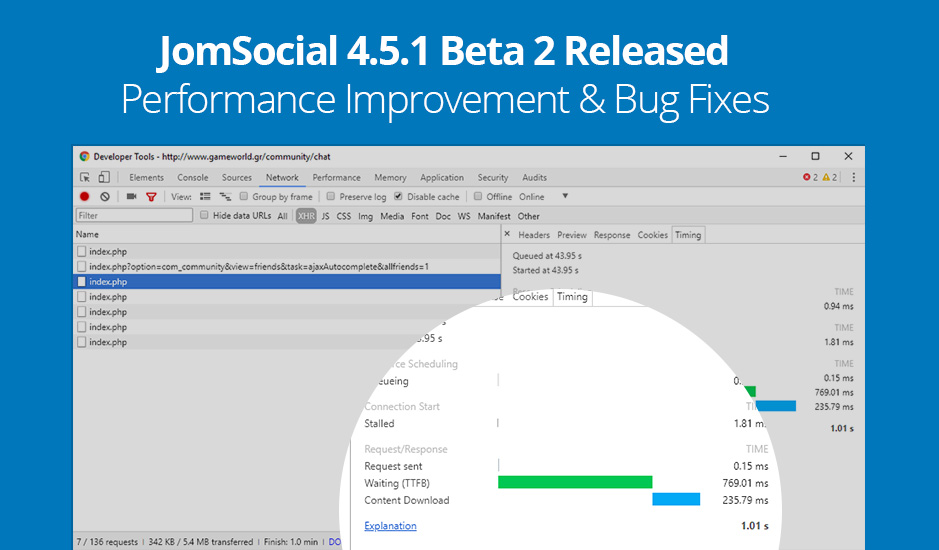Image resolution: width=939 pixels, height=550 pixels.
Task: Enable the Offline checkbox
Action: (478, 196)
